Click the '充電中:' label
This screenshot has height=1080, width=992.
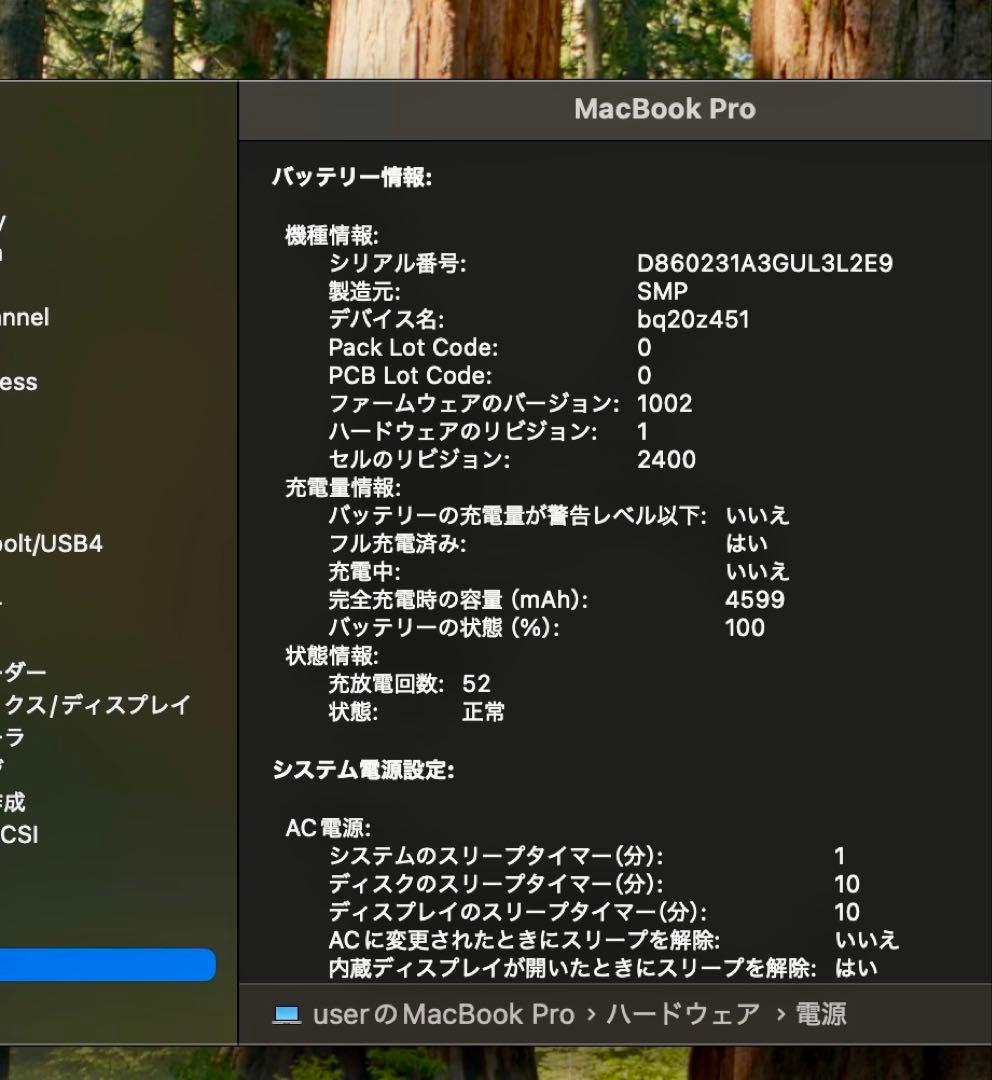(364, 572)
